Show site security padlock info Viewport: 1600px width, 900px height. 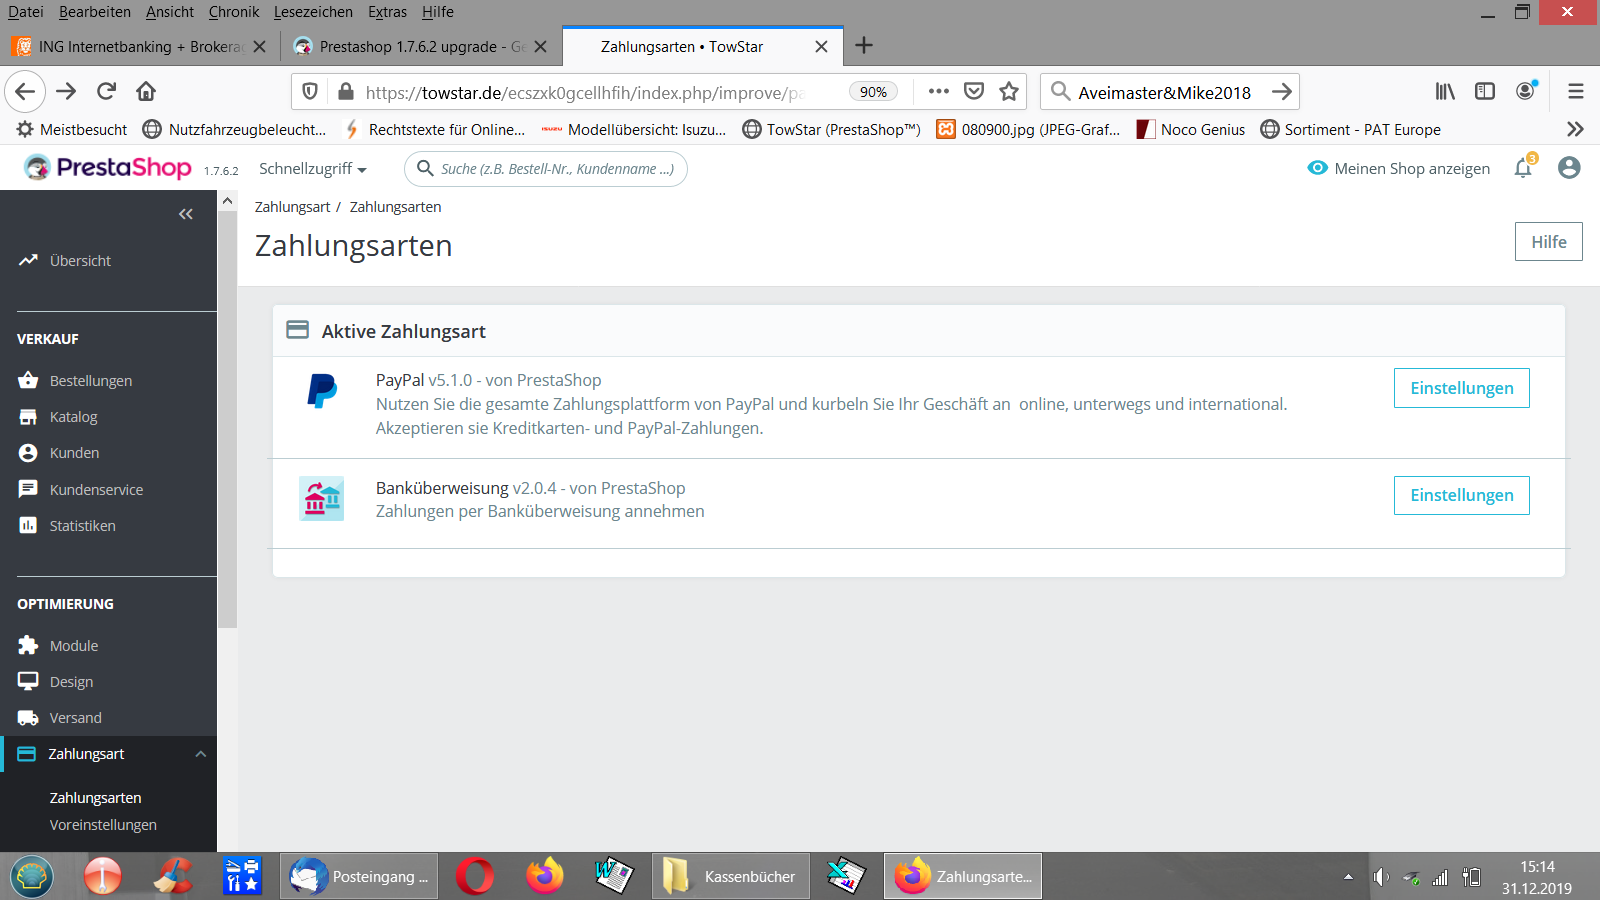[346, 92]
